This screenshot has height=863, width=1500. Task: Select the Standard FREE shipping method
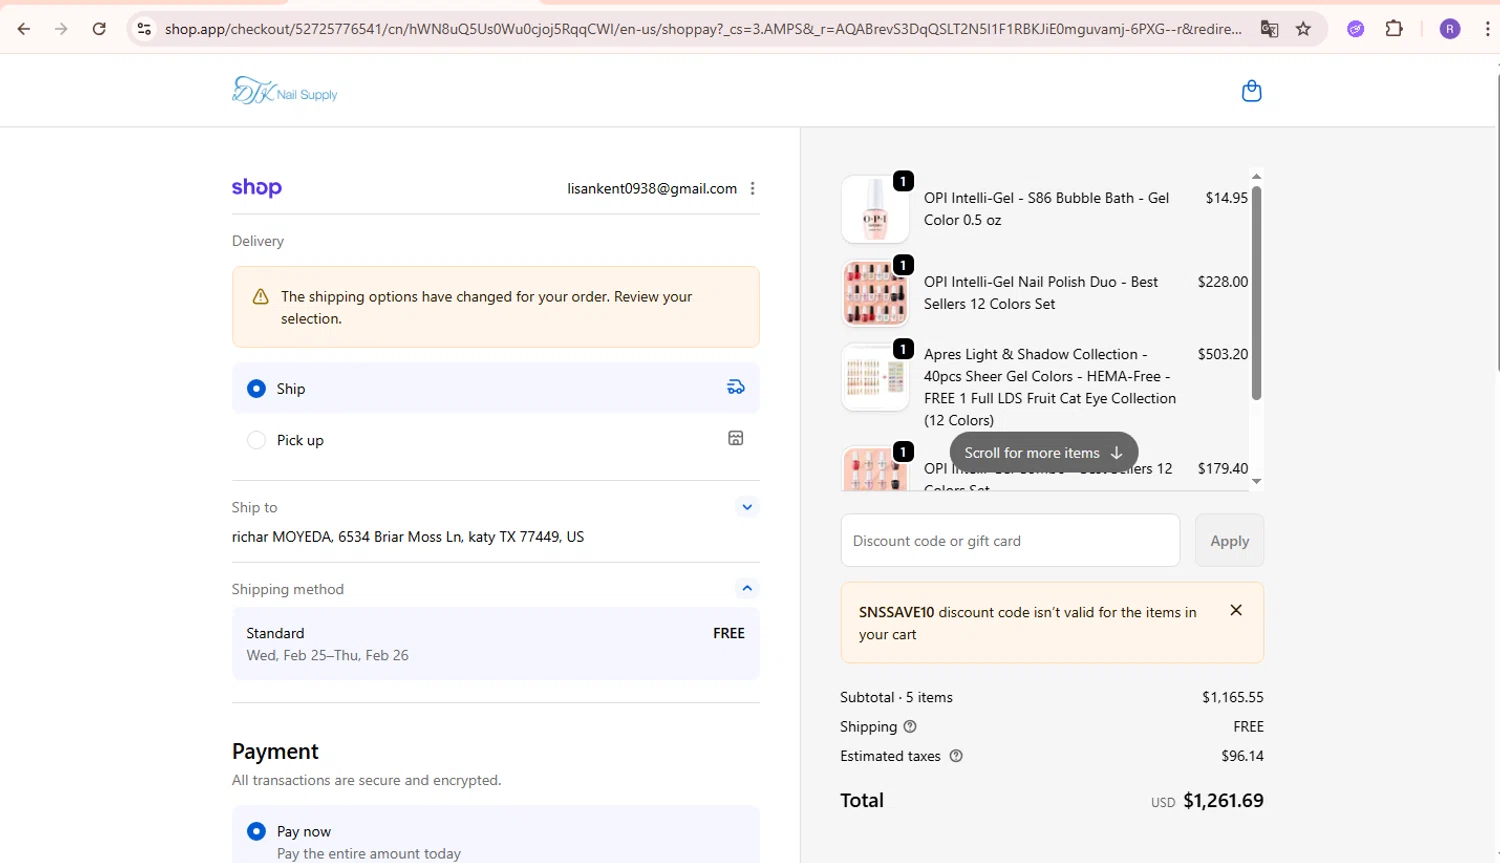pyautogui.click(x=496, y=644)
